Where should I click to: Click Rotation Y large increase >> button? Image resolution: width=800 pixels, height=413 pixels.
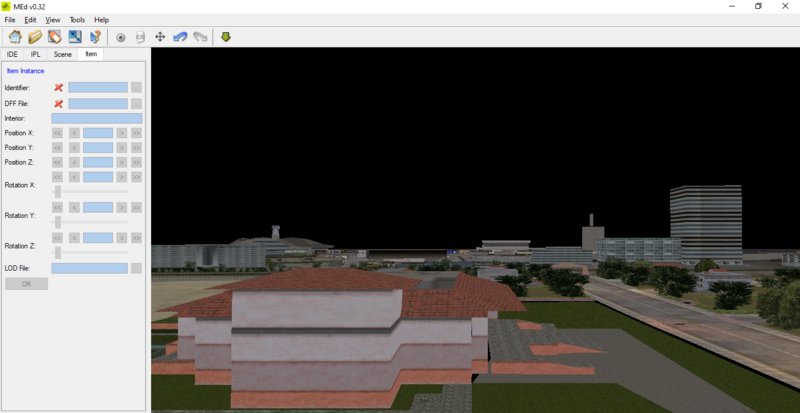[136, 208]
